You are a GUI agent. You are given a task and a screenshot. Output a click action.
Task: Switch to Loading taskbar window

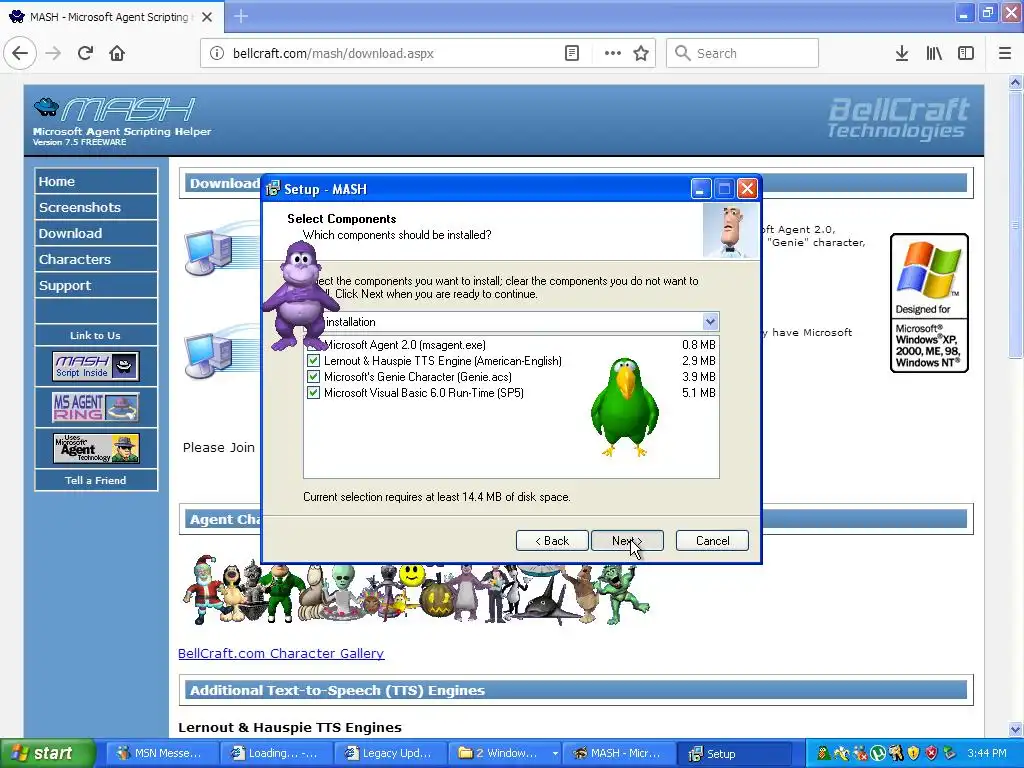click(275, 753)
